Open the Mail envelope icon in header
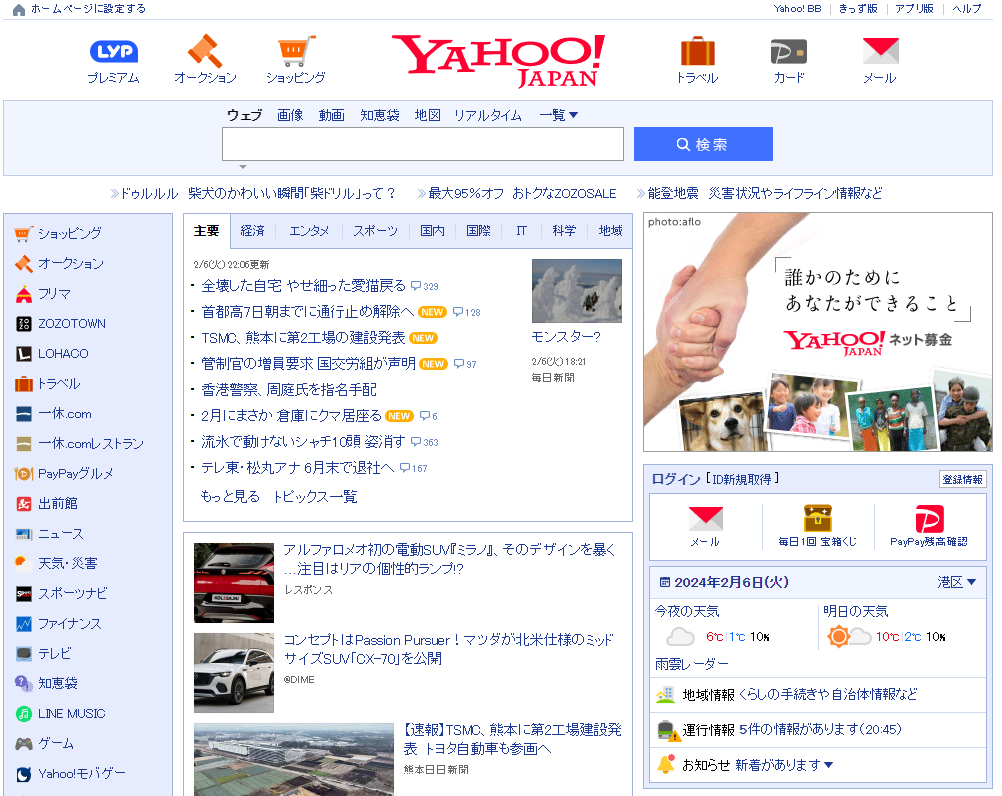 pyautogui.click(x=880, y=51)
